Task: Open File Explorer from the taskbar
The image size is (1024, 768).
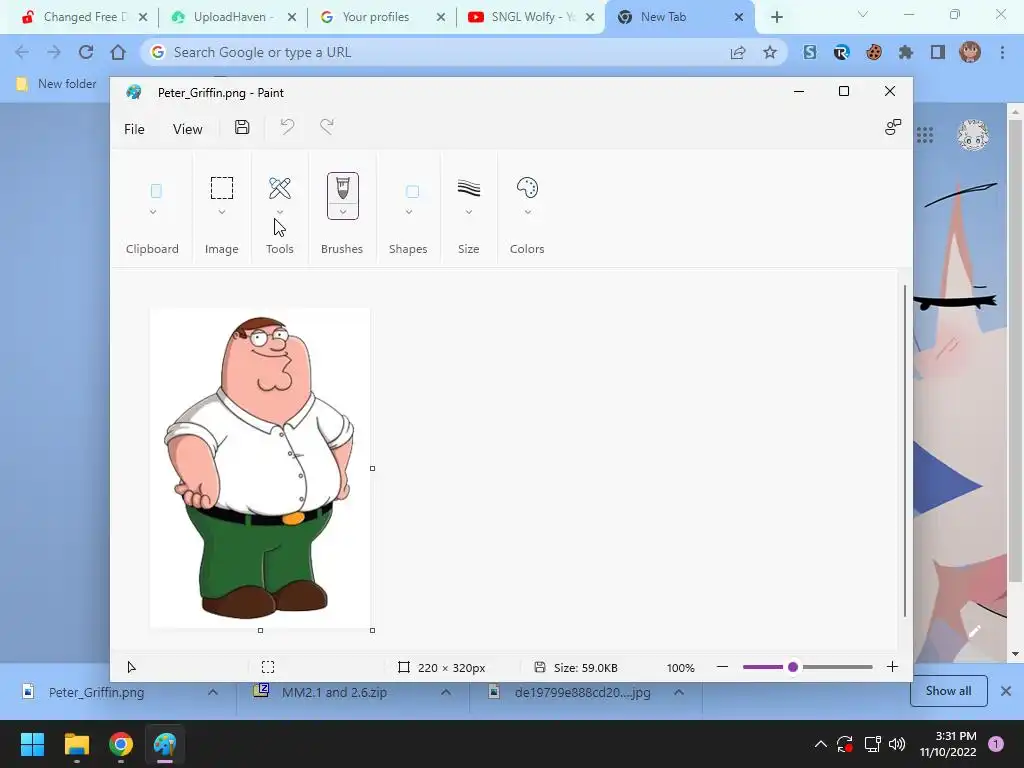Action: point(76,744)
